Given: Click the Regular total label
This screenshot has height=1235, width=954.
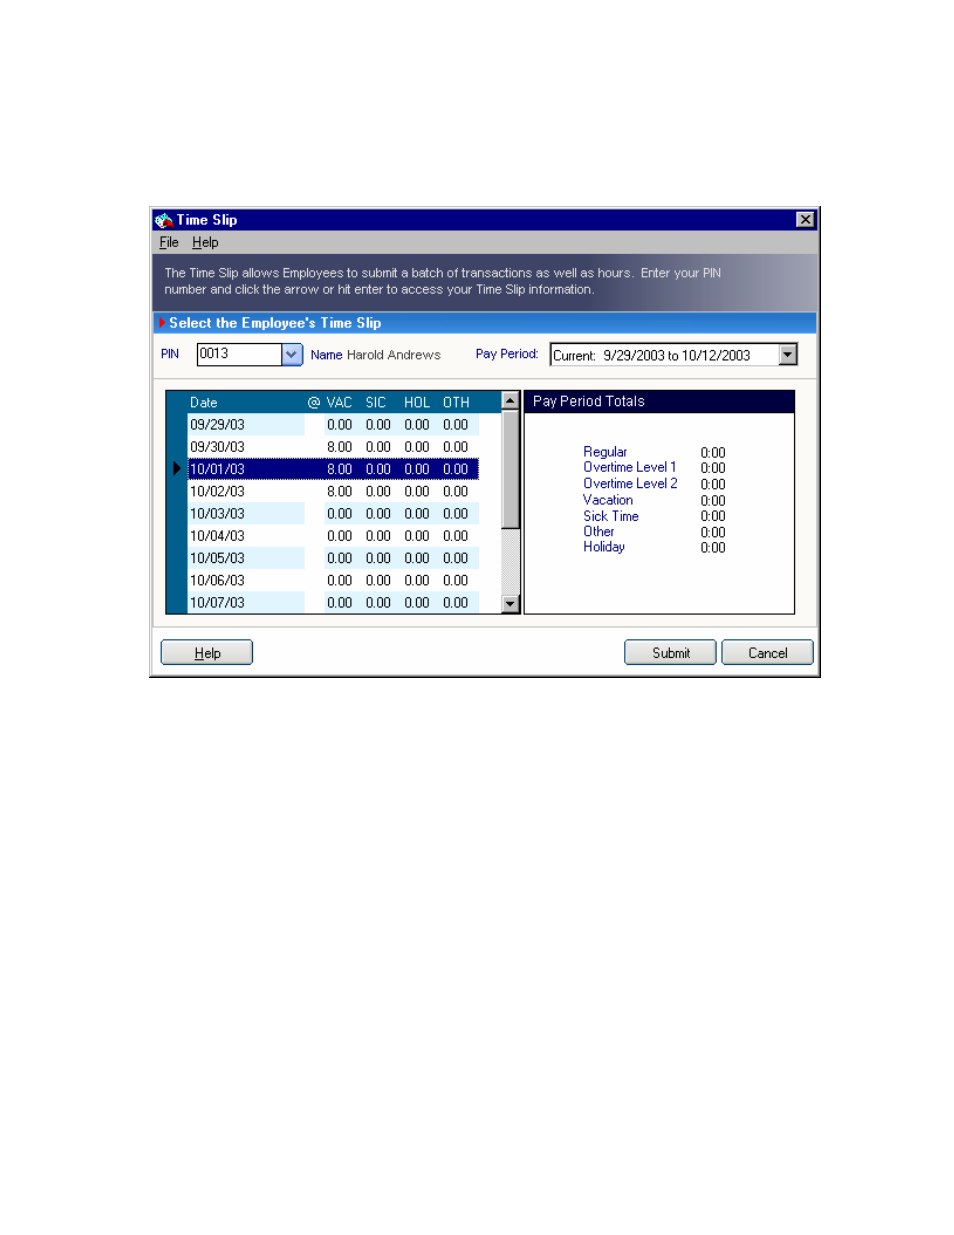Looking at the screenshot, I should click(x=605, y=452).
